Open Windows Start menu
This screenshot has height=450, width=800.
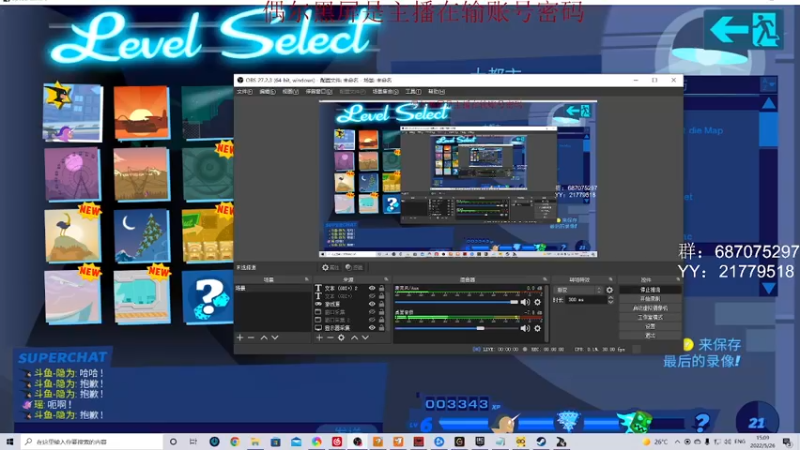[10, 441]
